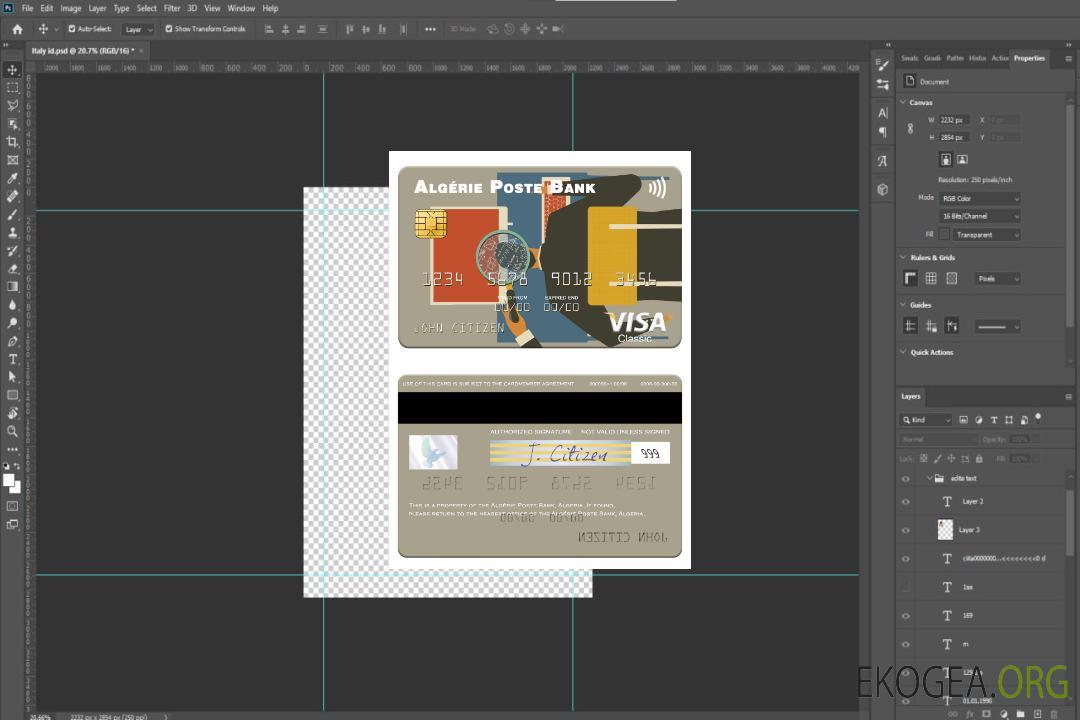Click the options bar three-dots button
Viewport: 1080px width, 720px height.
(430, 29)
